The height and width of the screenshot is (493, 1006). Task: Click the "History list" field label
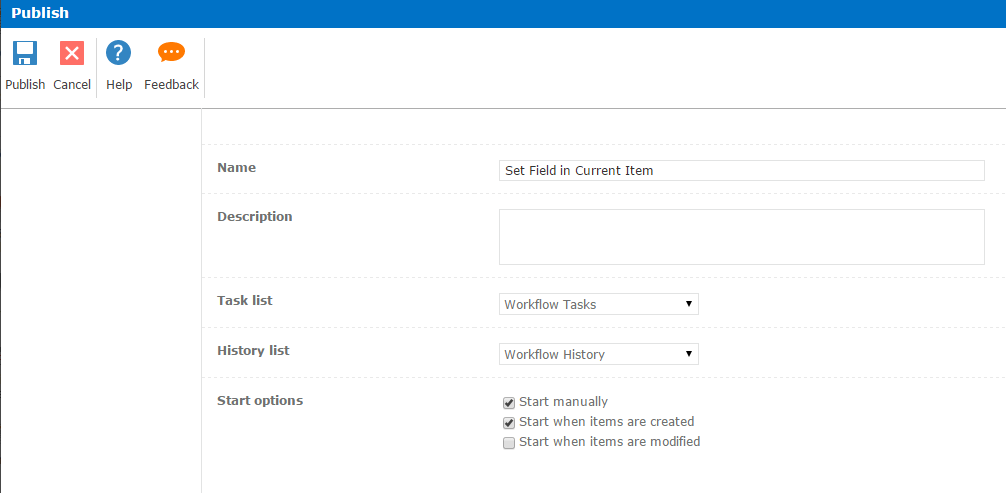point(253,351)
